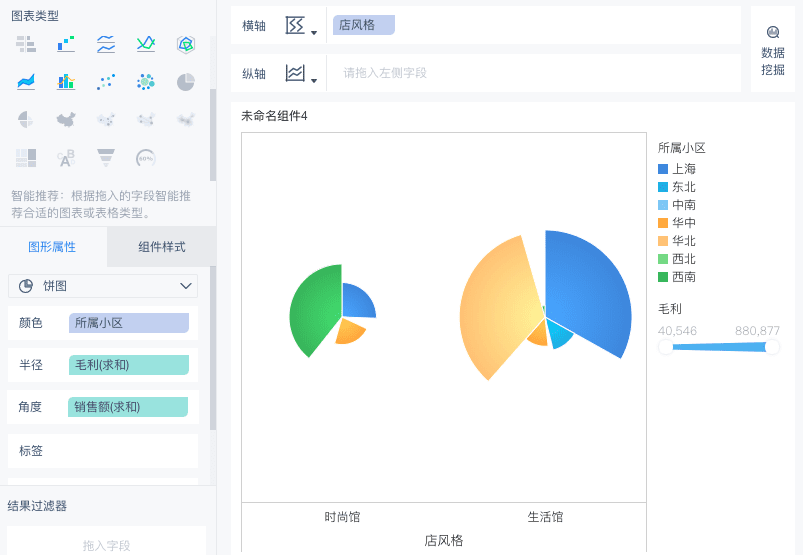Screen dimensions: 803x555
Task: Select the heat map chart icon
Action: pos(185,120)
